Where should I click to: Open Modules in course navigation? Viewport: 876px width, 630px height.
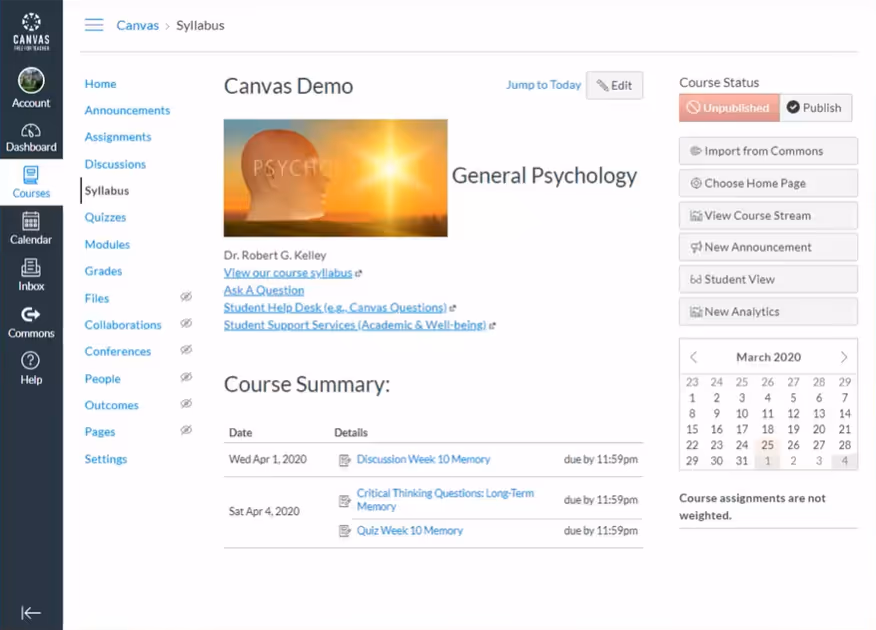coord(107,245)
